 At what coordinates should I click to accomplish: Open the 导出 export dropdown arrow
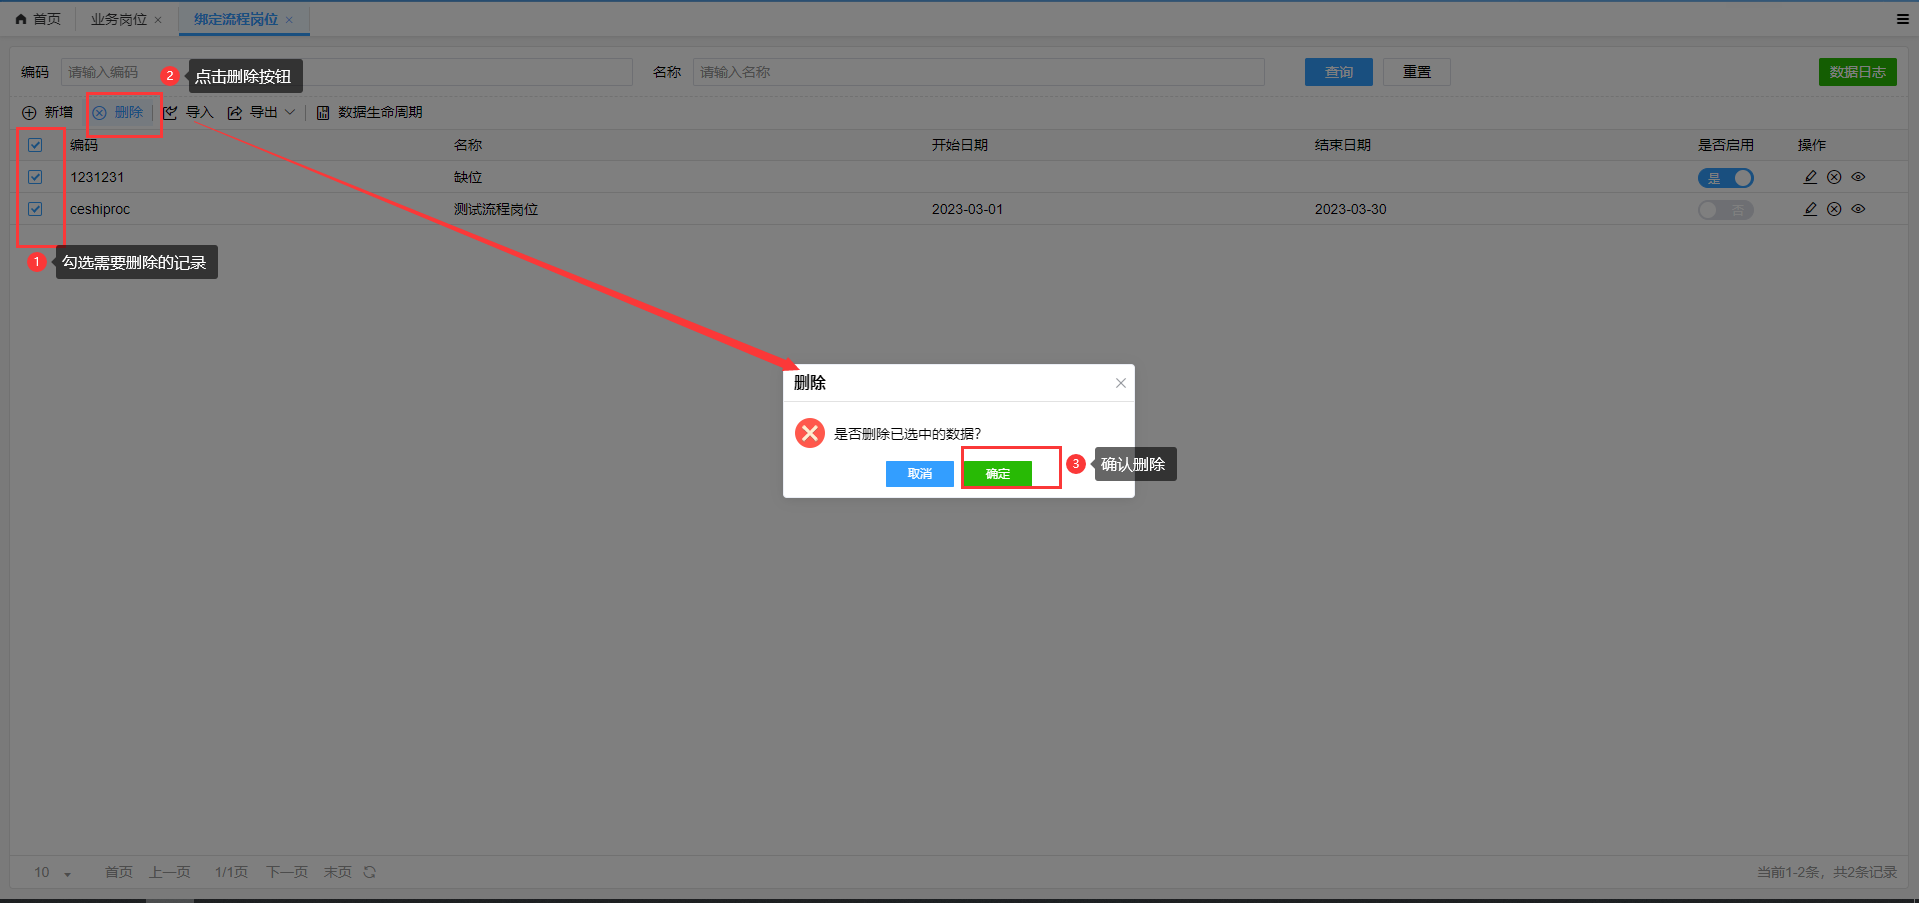(290, 112)
